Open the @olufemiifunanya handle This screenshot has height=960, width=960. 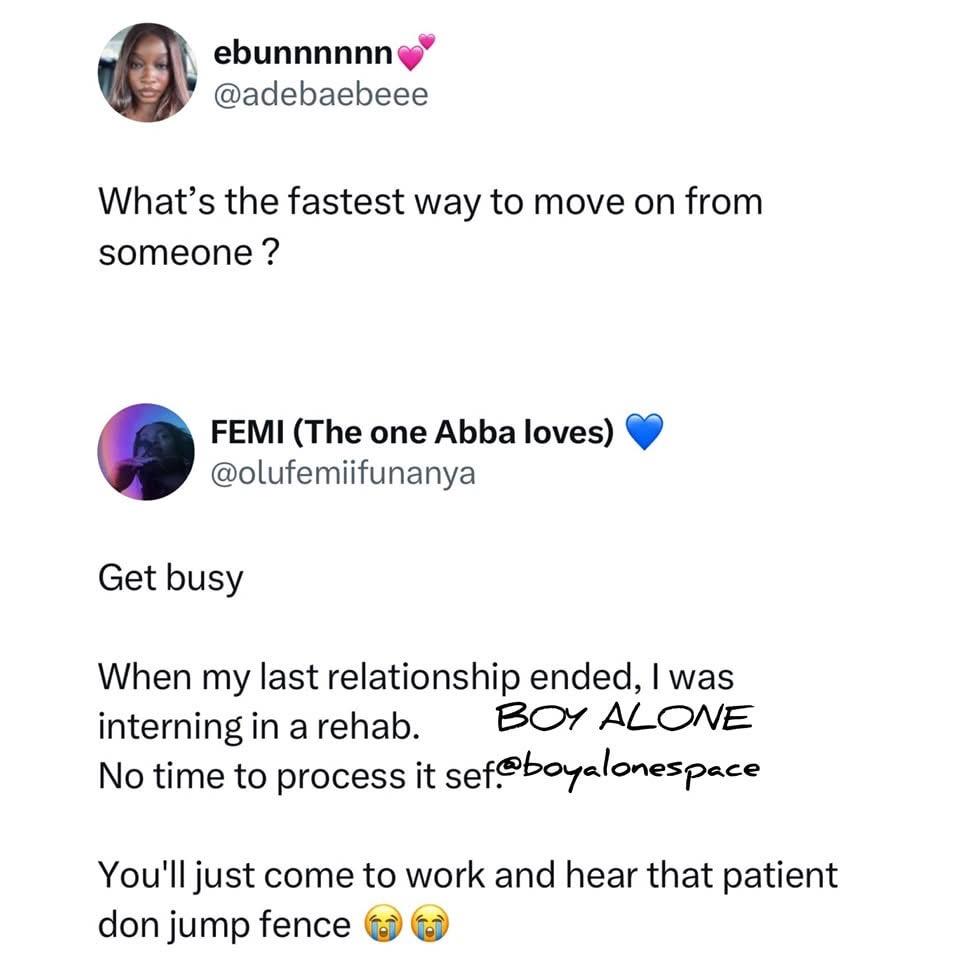click(343, 474)
